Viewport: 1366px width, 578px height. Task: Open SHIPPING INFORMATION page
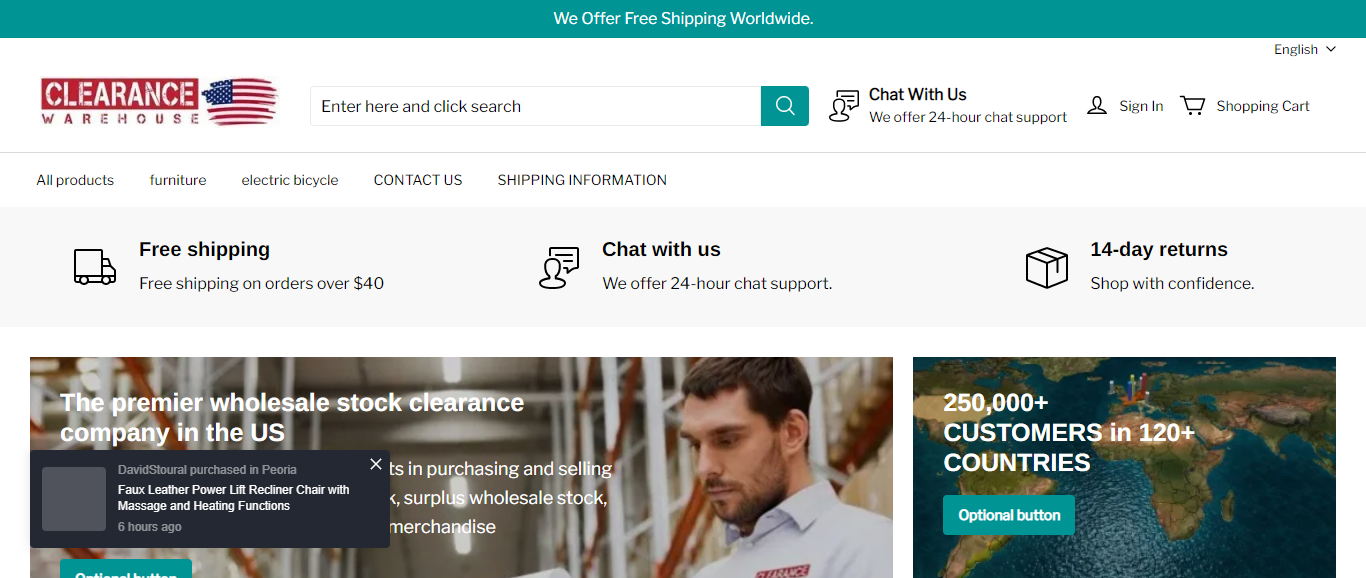point(582,180)
